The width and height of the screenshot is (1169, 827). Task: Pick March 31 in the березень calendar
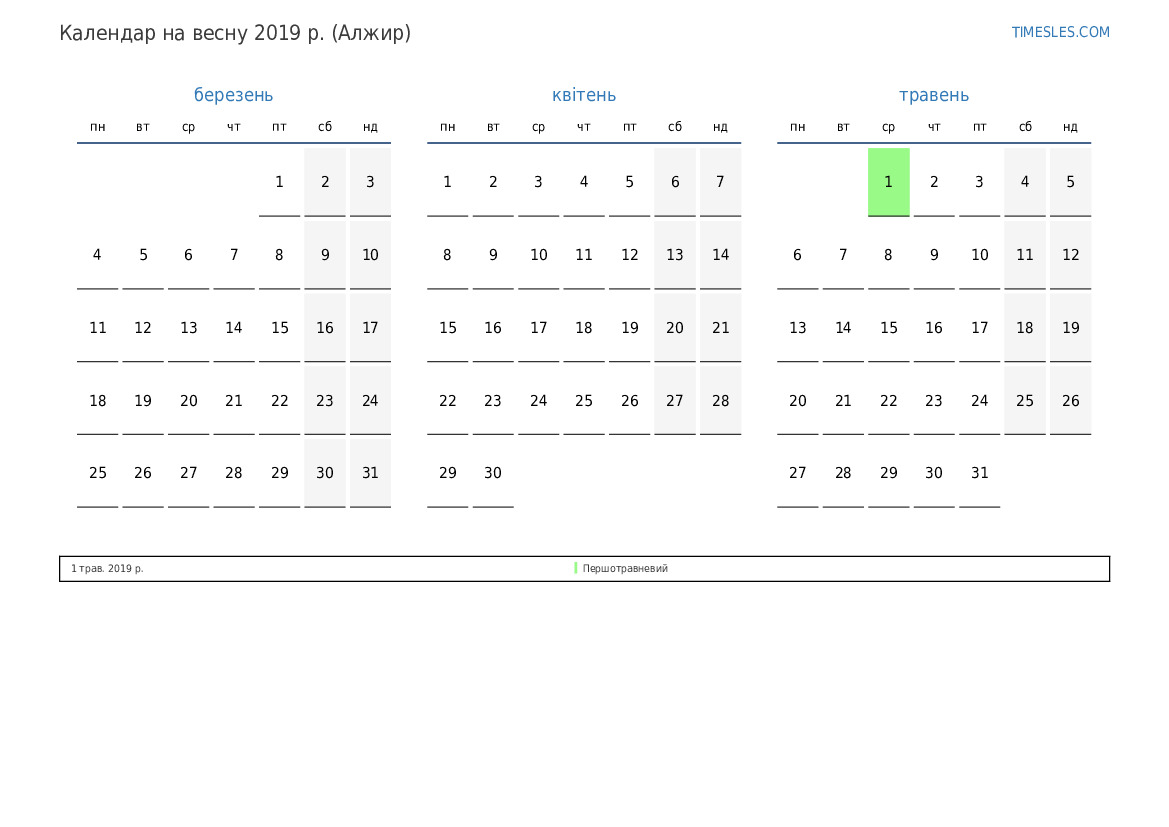click(x=370, y=473)
